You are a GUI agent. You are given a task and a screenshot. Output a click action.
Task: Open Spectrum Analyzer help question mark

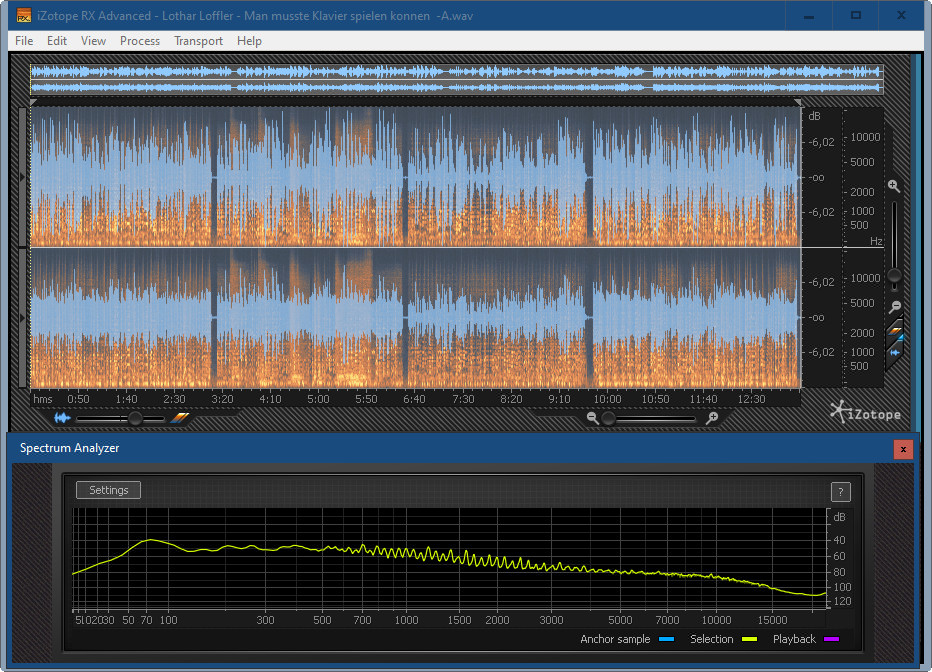pos(840,492)
